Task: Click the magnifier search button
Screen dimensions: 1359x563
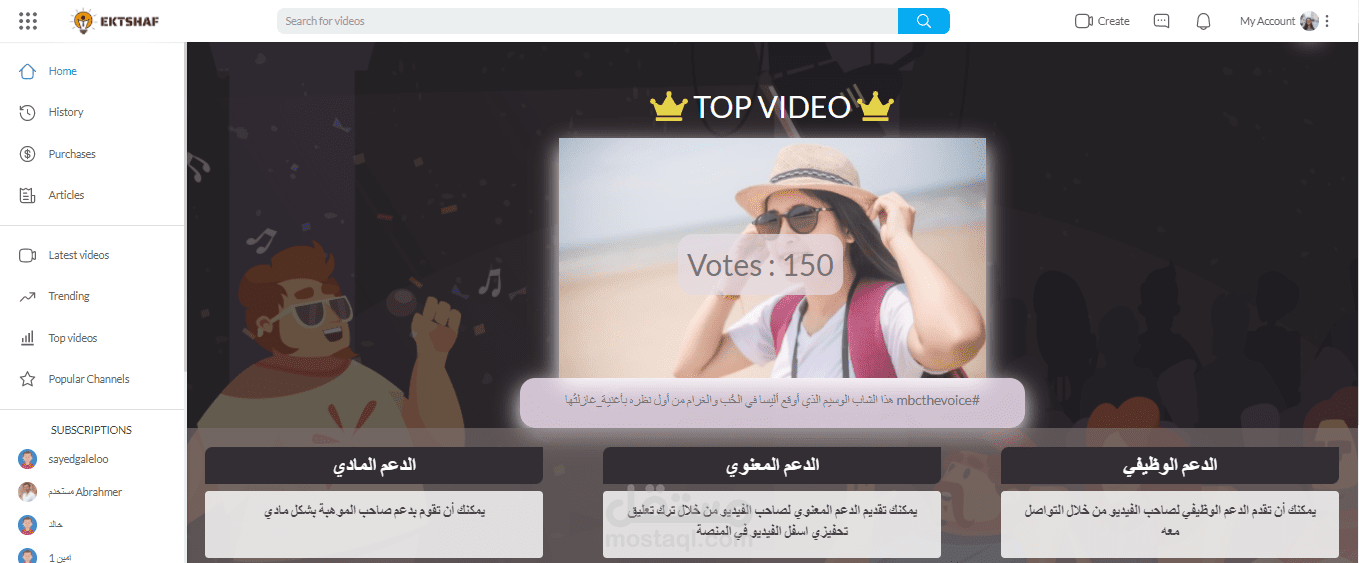Action: point(923,21)
